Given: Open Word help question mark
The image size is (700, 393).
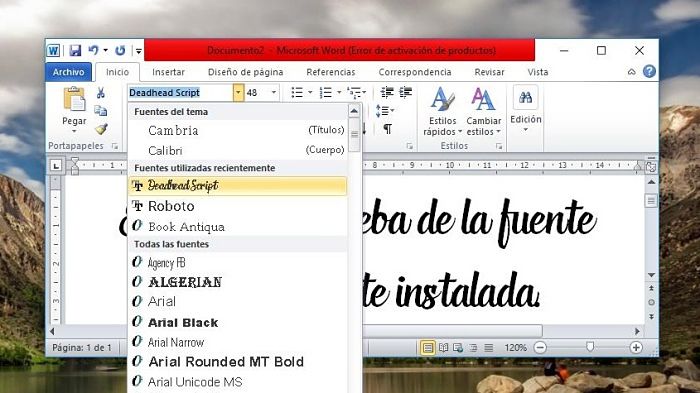Looking at the screenshot, I should [650, 71].
